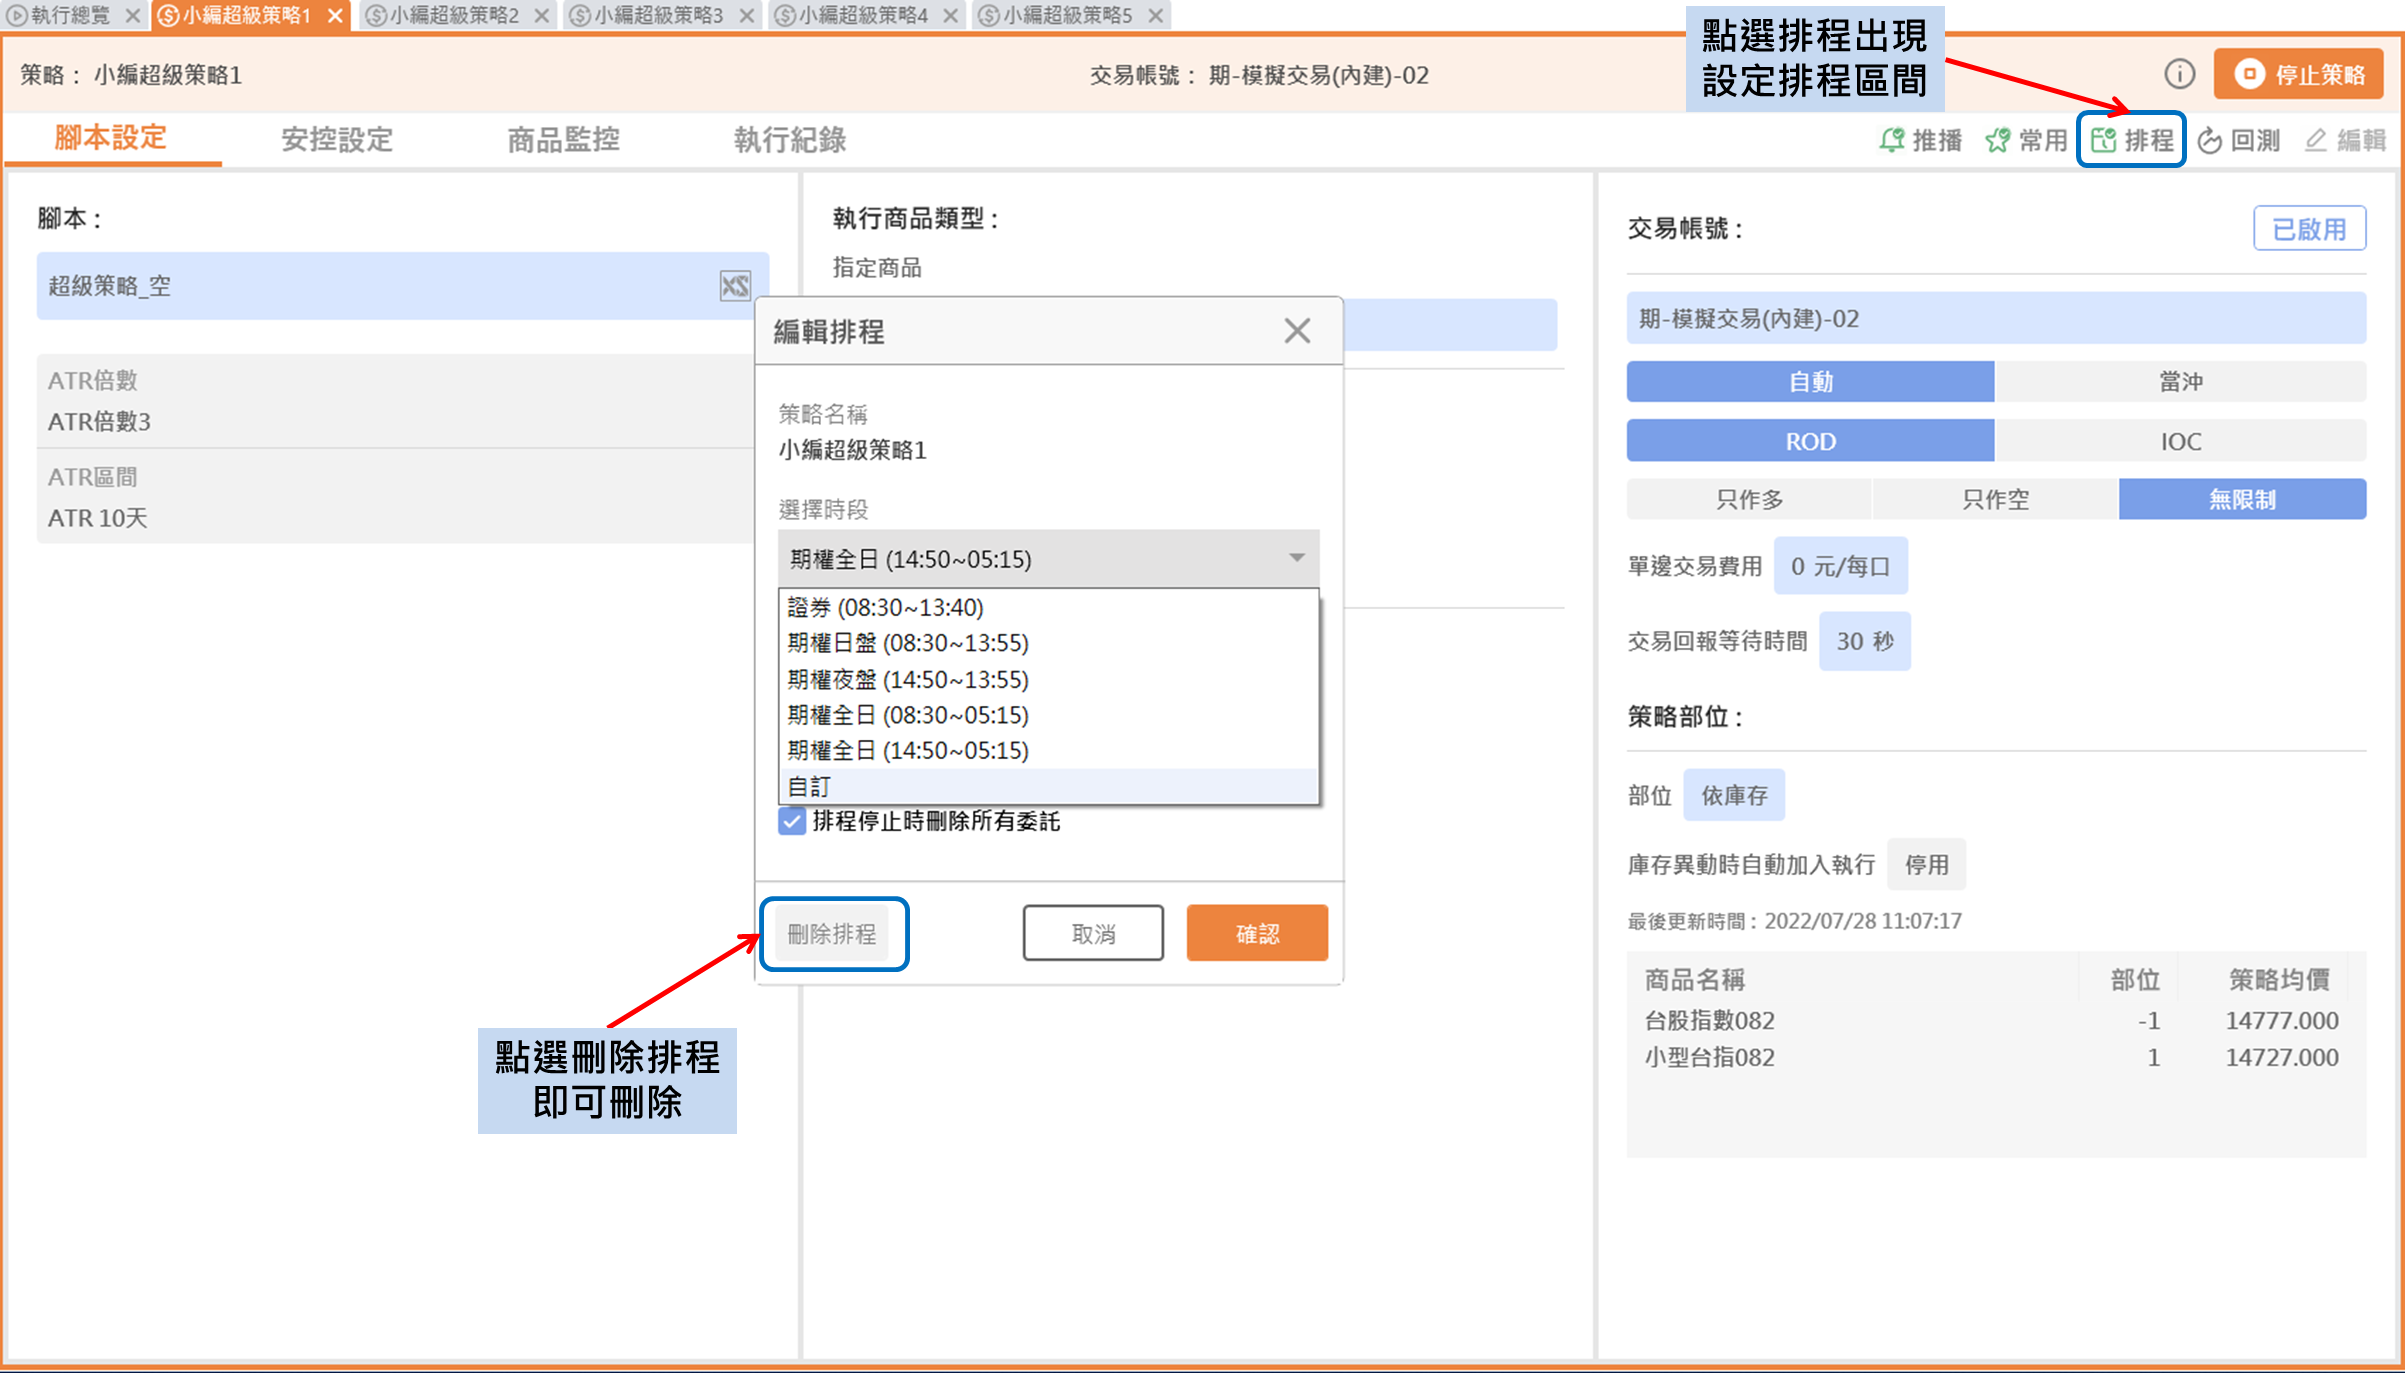The image size is (2405, 1373).
Task: Select the 當沖 toggle option
Action: click(2180, 382)
